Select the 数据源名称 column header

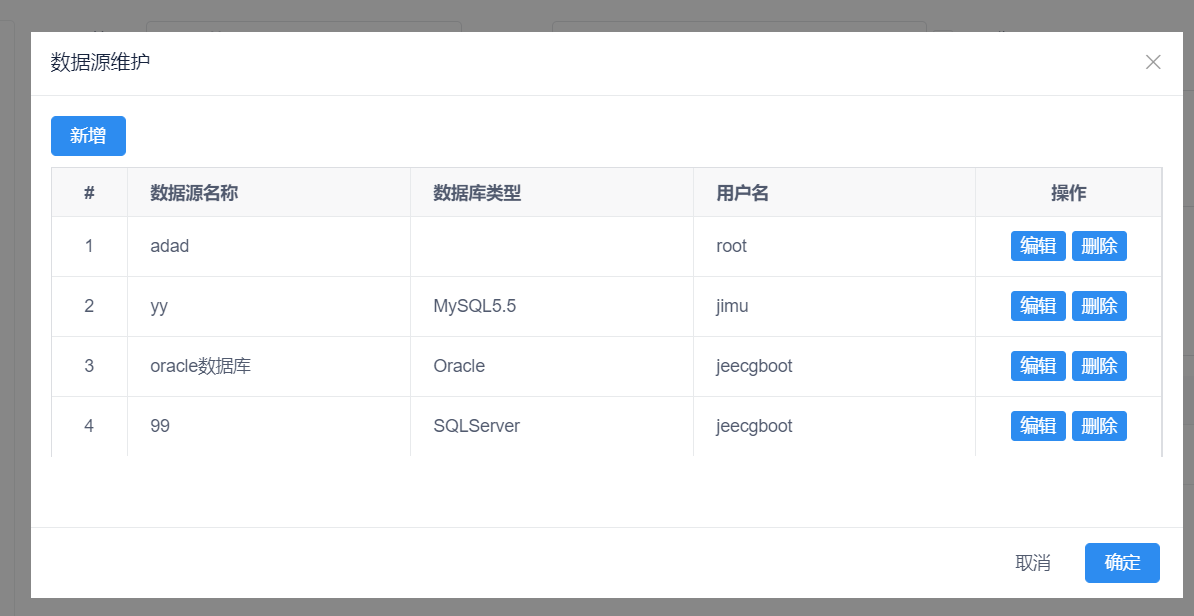[x=269, y=193]
